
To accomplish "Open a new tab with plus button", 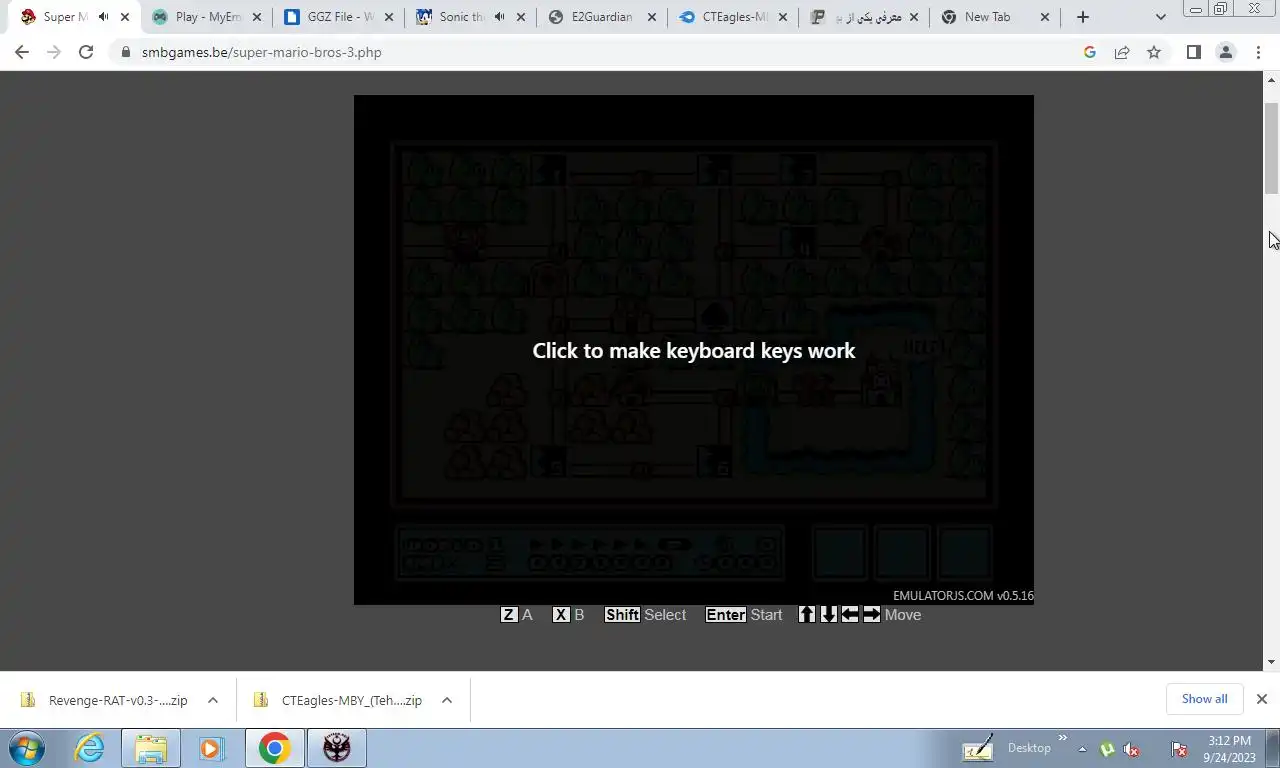I will (x=1083, y=17).
